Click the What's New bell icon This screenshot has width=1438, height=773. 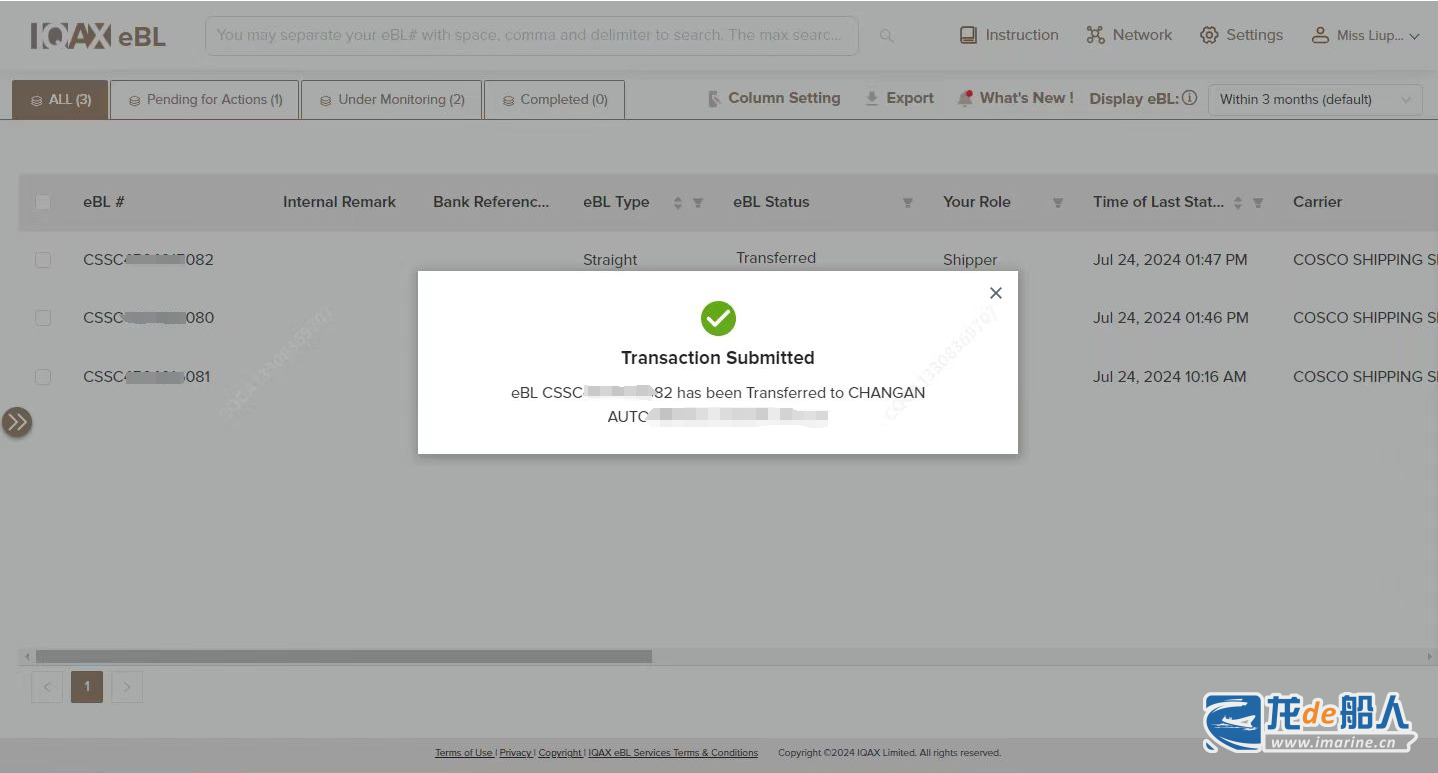[x=965, y=98]
